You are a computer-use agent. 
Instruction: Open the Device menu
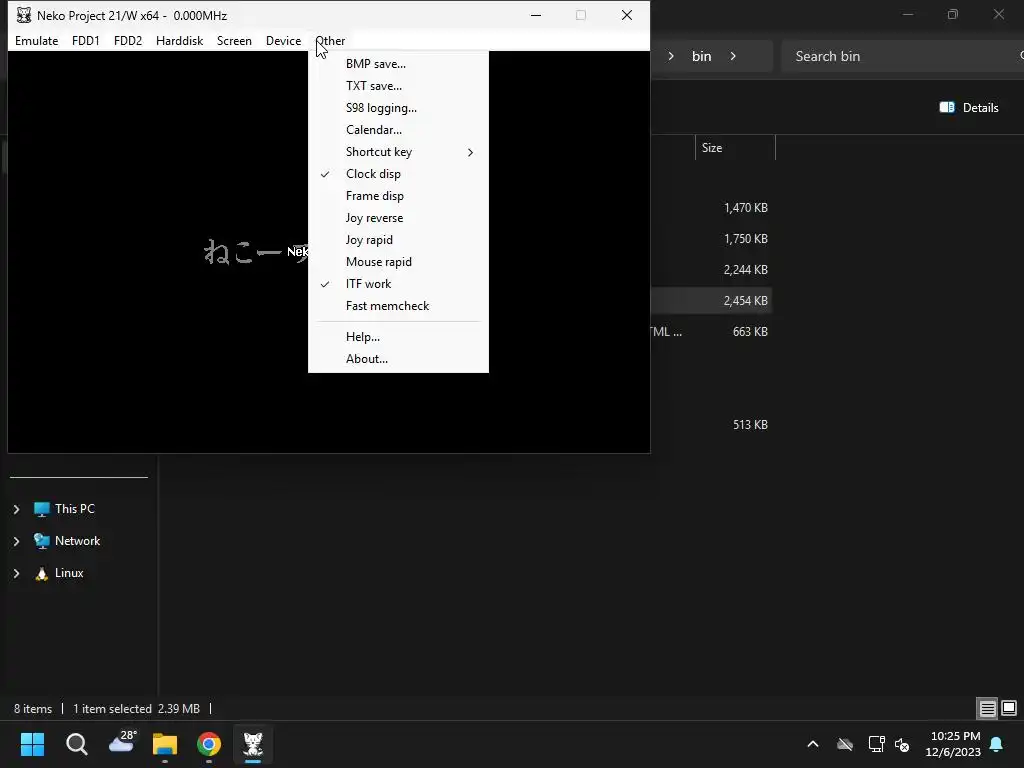(283, 40)
